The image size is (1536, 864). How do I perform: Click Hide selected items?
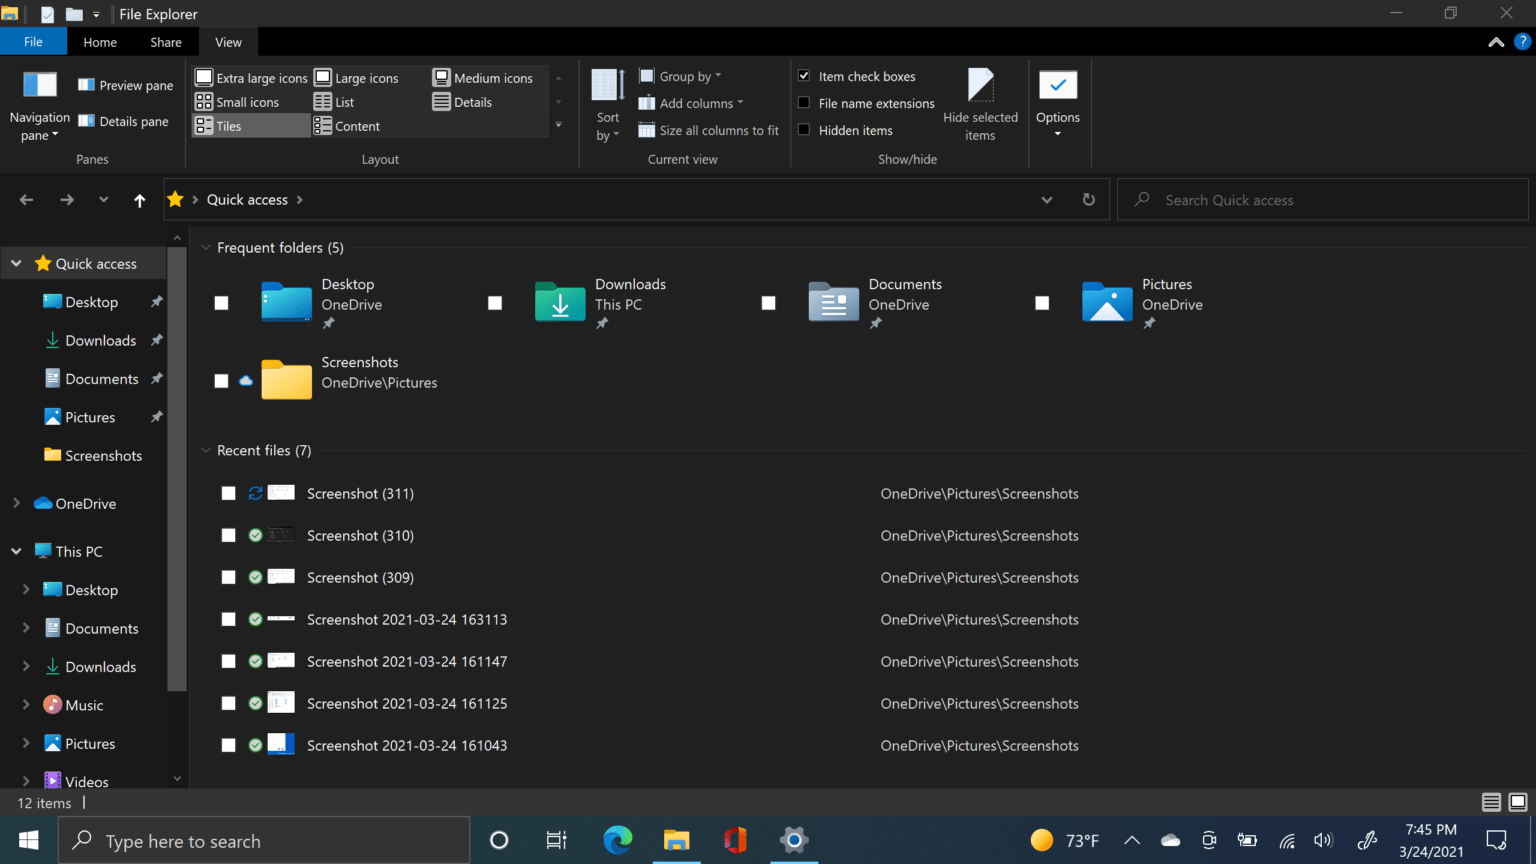coord(980,105)
